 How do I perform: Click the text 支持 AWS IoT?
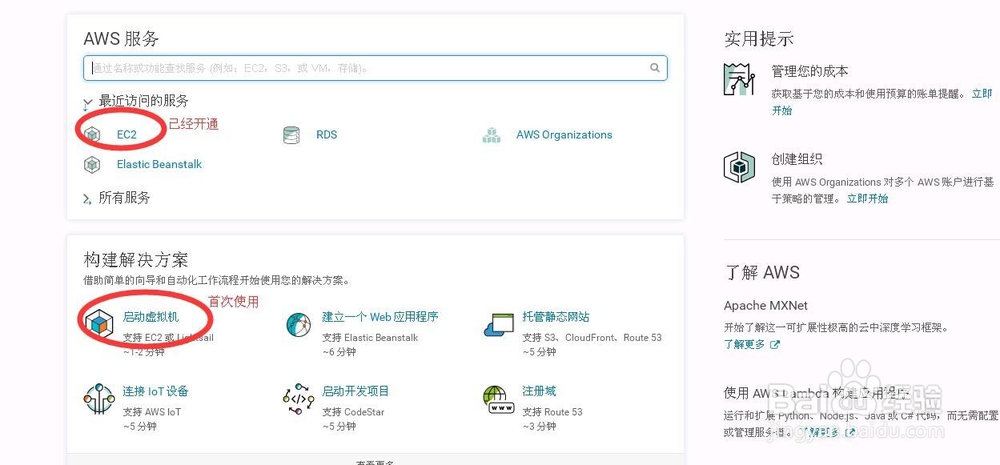(151, 412)
